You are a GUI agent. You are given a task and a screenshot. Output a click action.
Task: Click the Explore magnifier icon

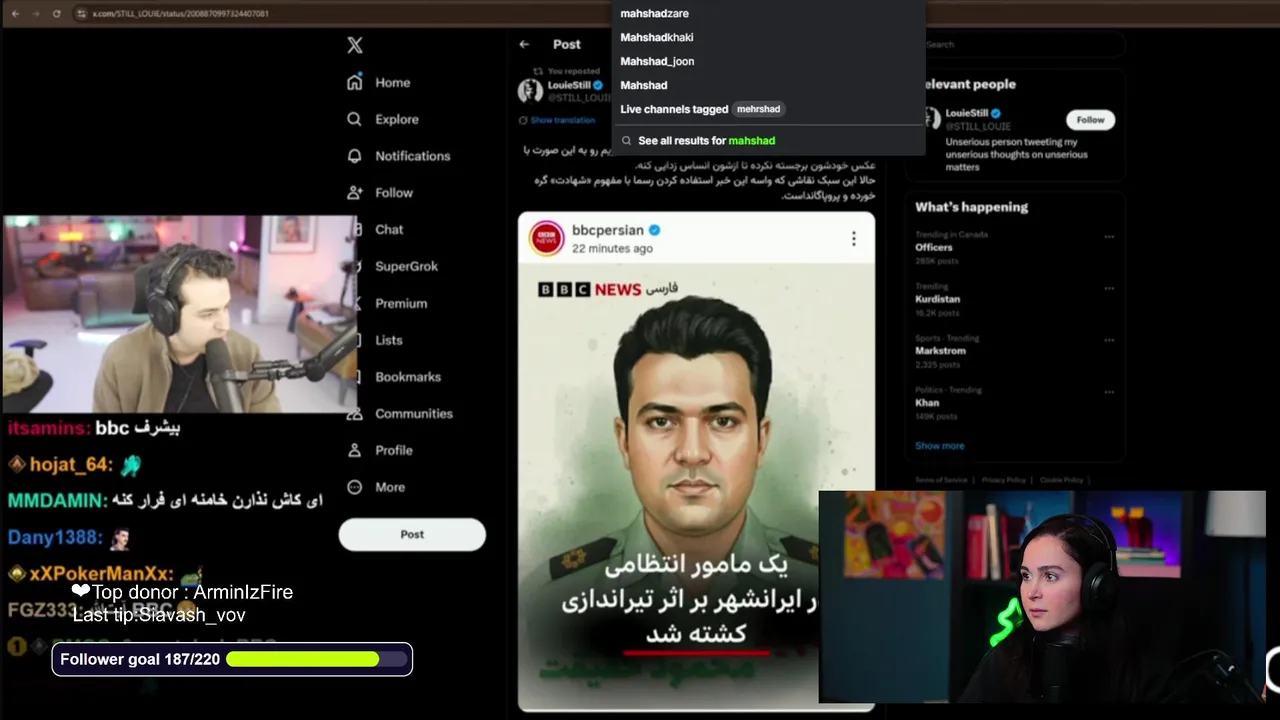[355, 119]
